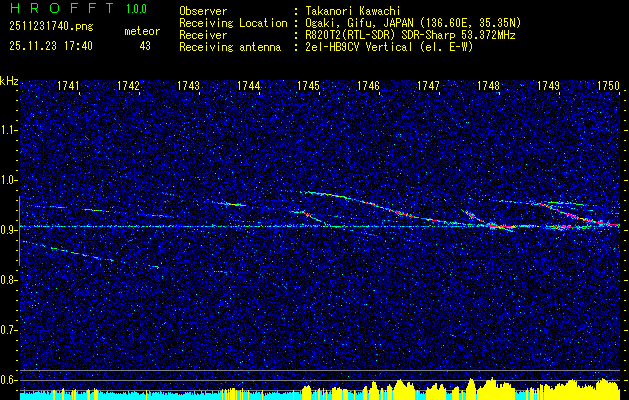629x400 pixels.
Task: Click the 0.6 kHz frequency label
Action: pyautogui.click(x=8, y=380)
